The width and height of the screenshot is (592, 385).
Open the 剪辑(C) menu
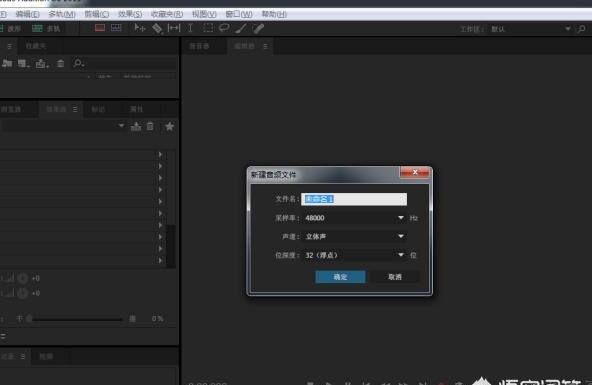[x=97, y=14]
